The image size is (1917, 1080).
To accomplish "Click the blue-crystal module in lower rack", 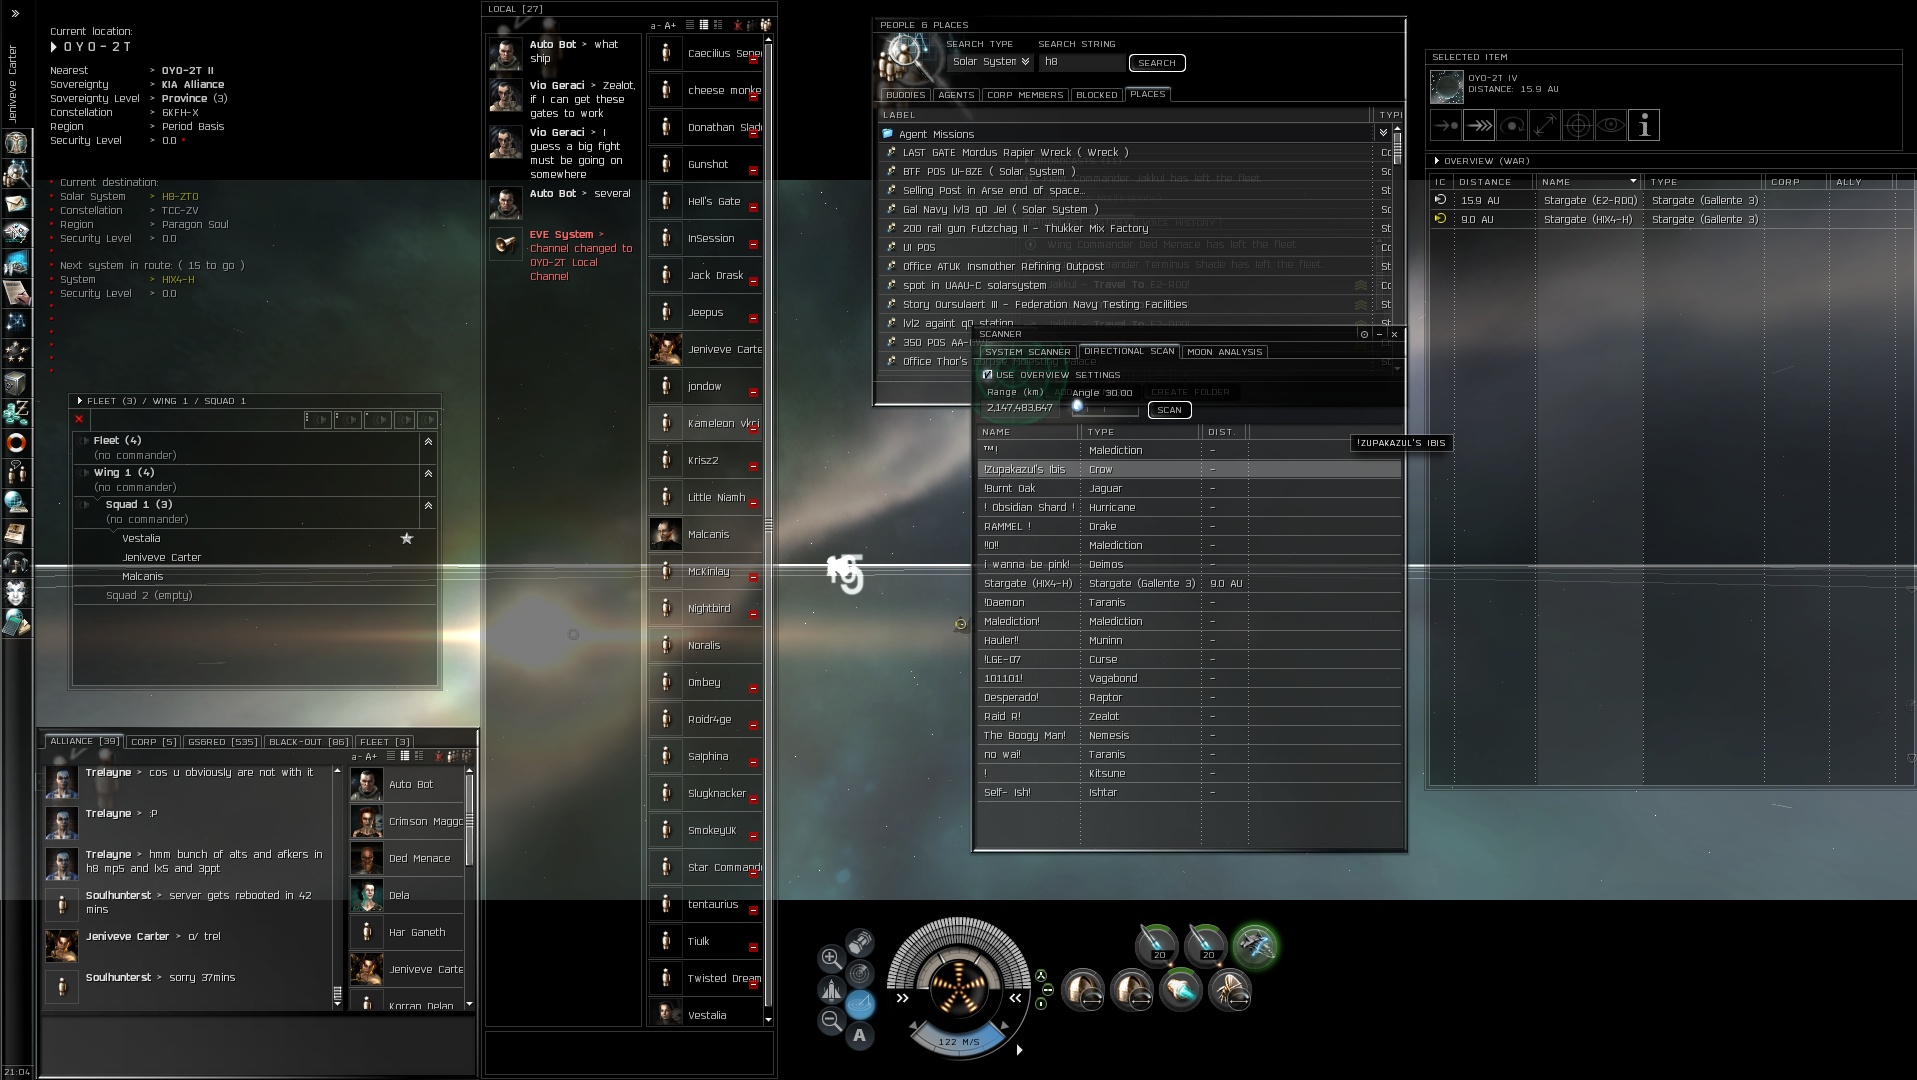I will (x=1181, y=990).
